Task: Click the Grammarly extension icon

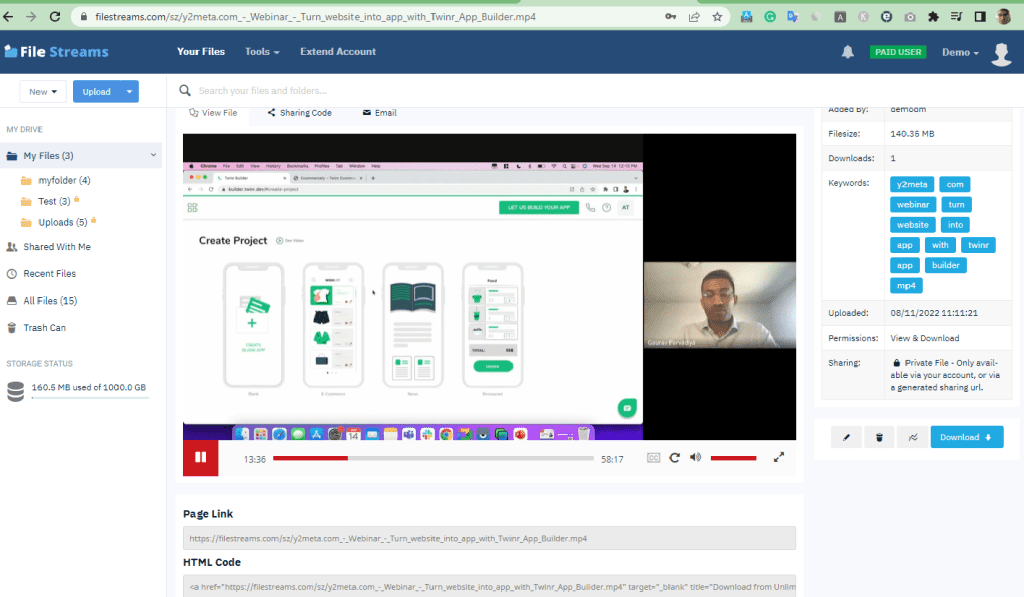Action: coord(770,17)
